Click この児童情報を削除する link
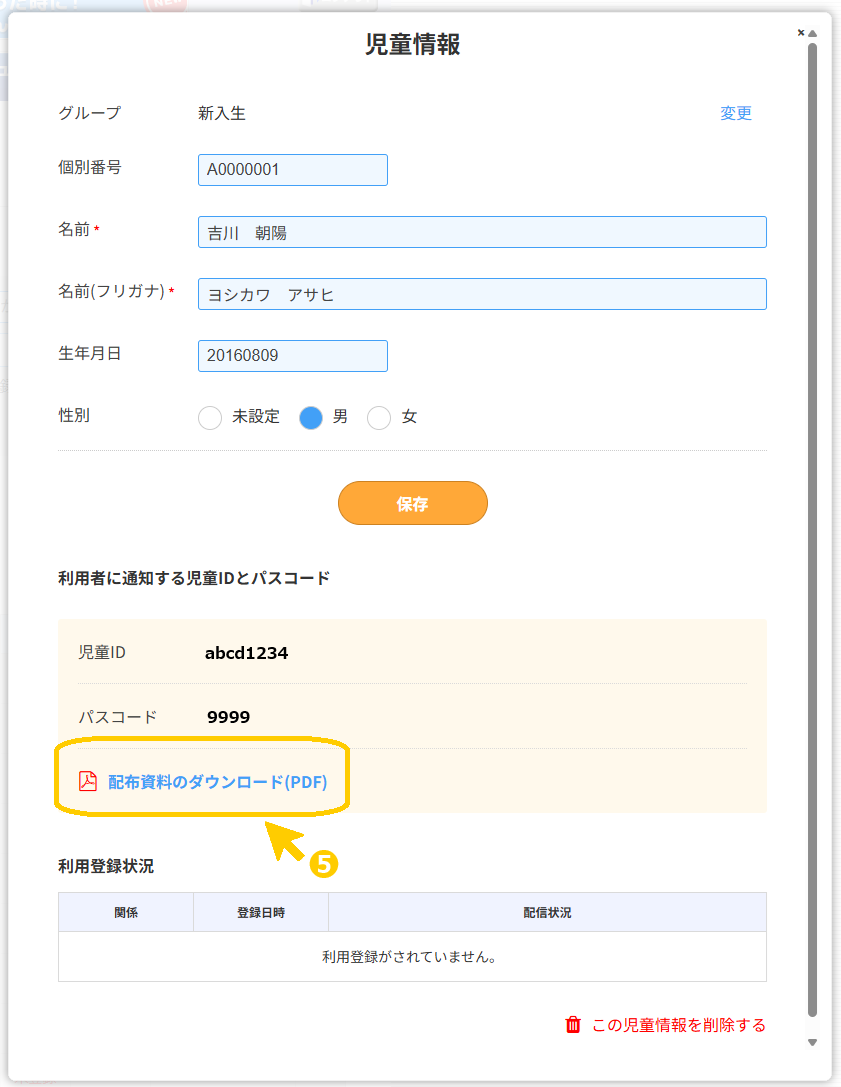This screenshot has height=1087, width=841. (679, 1025)
